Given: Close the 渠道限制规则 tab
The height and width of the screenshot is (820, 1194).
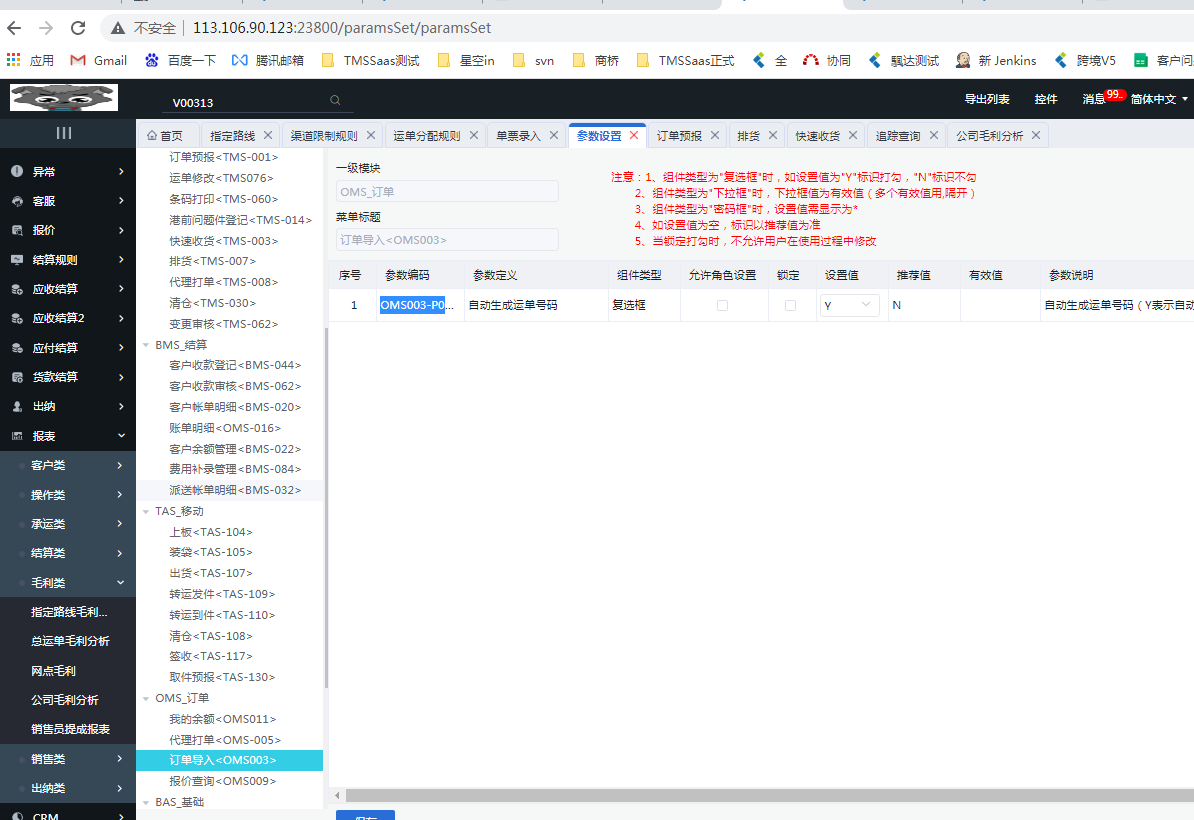Looking at the screenshot, I should (x=371, y=135).
